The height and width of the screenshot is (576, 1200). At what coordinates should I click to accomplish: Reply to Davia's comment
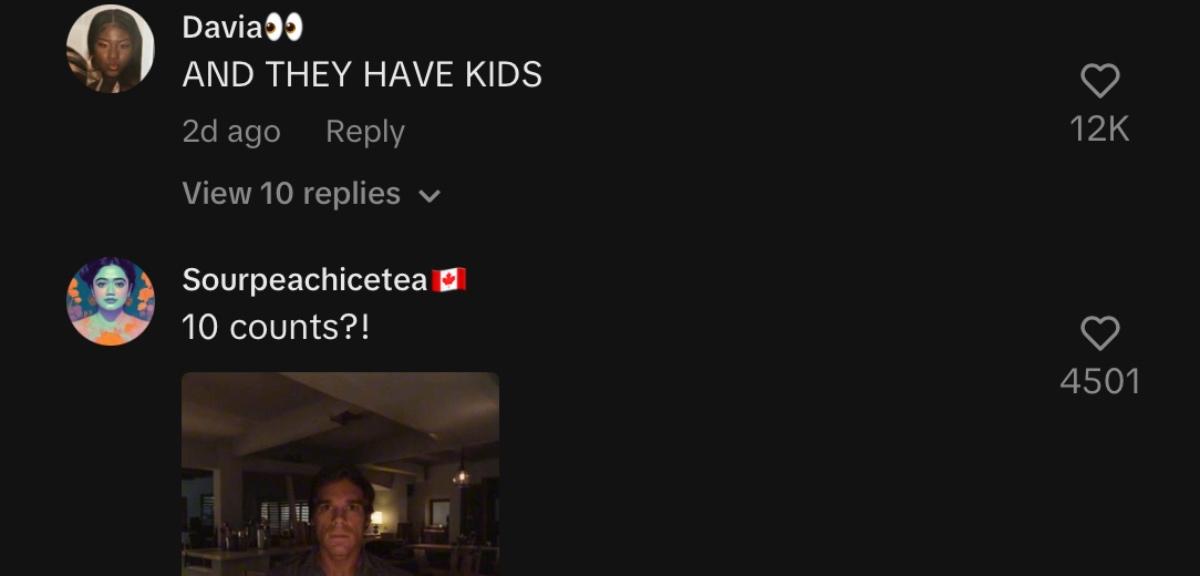(x=365, y=132)
